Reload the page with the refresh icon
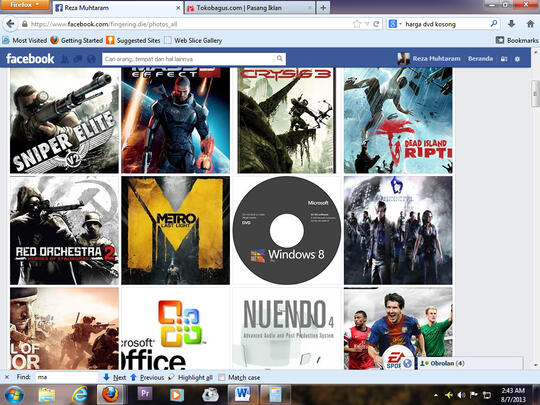 (x=376, y=24)
